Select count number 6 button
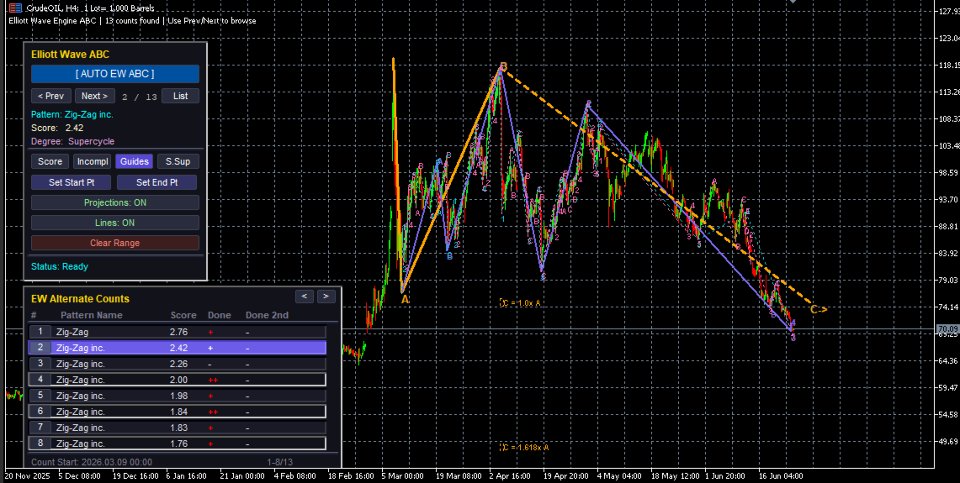This screenshot has height=483, width=960. pyautogui.click(x=40, y=411)
